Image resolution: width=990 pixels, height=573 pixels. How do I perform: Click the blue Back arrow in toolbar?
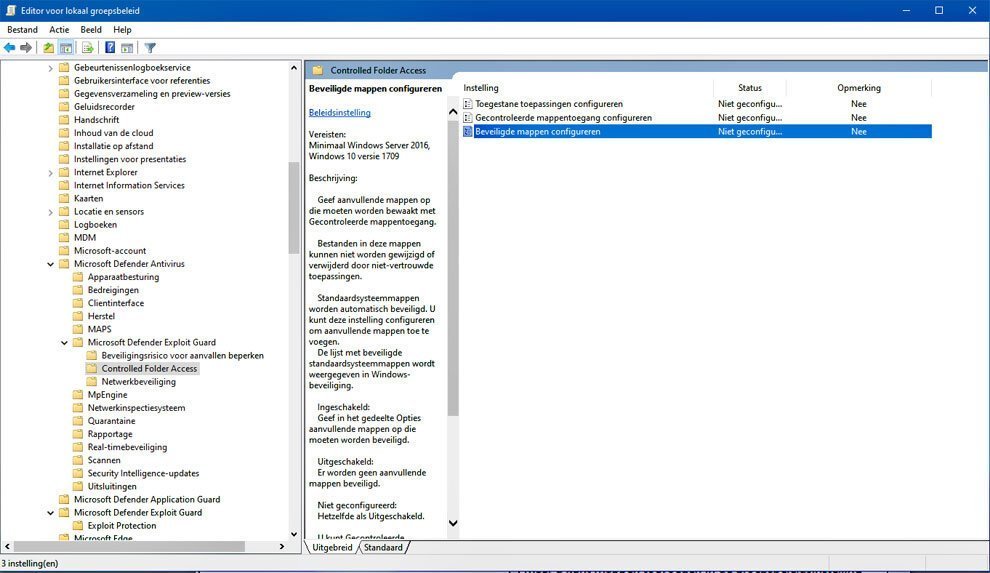click(9, 48)
